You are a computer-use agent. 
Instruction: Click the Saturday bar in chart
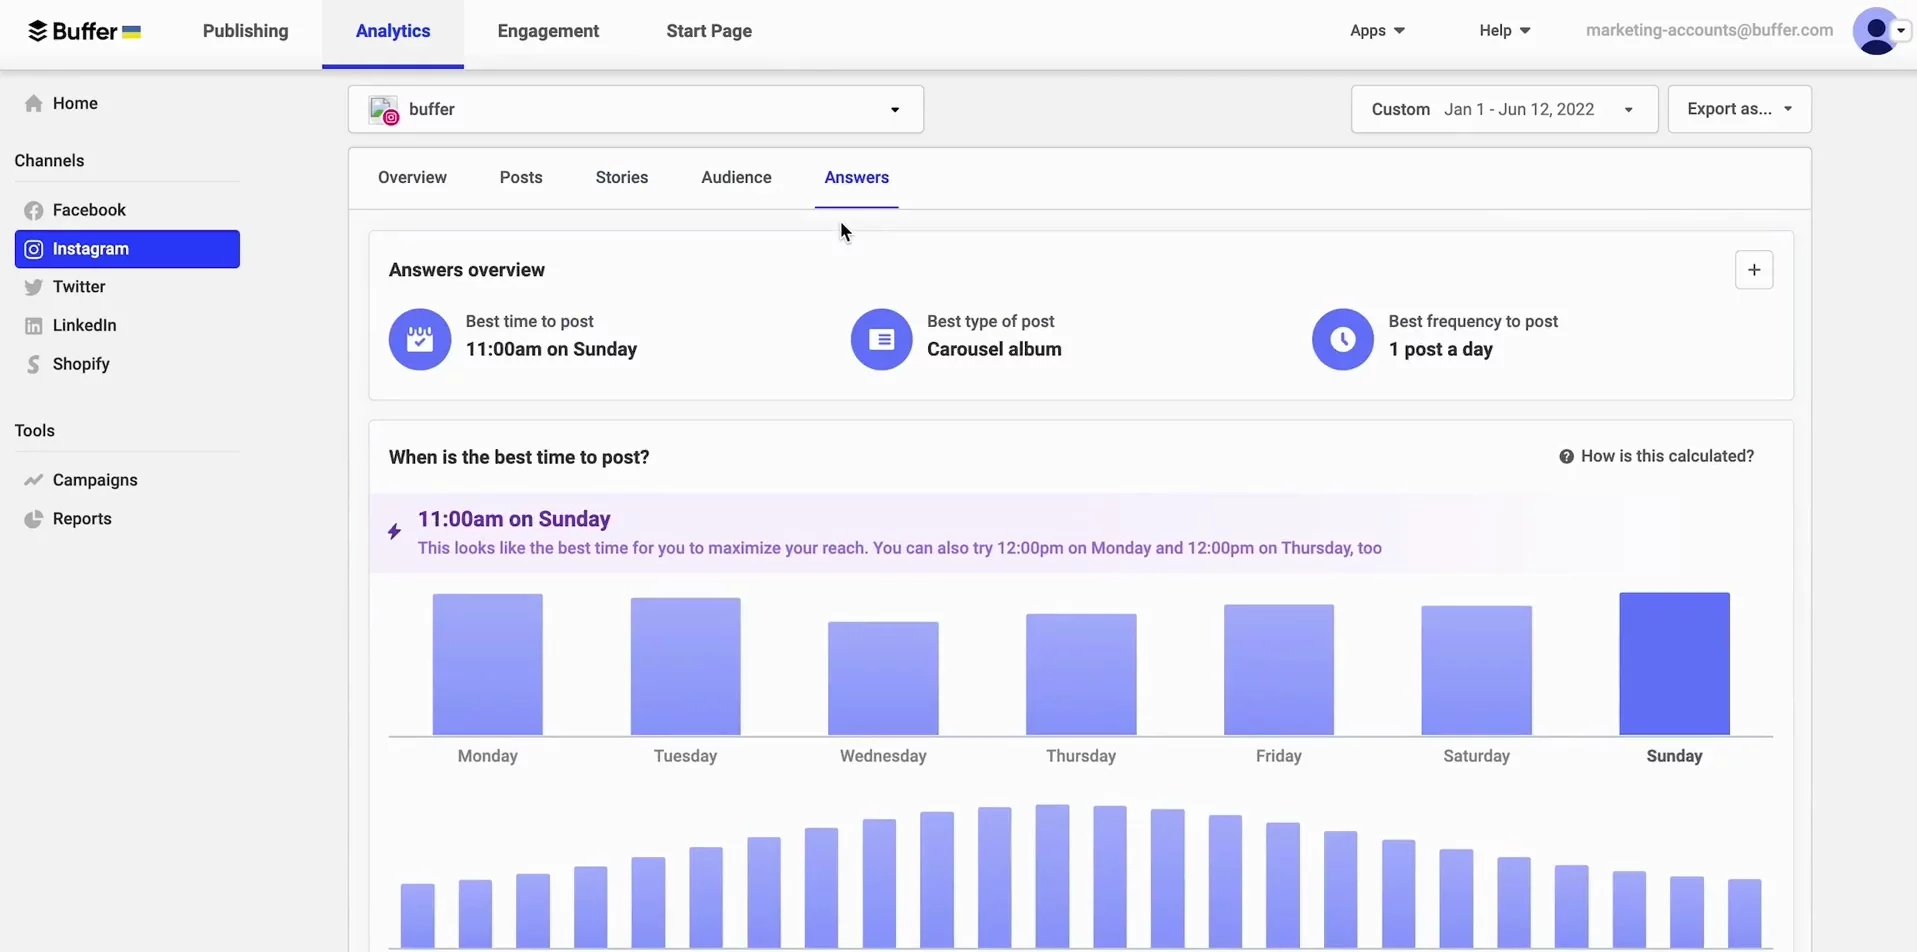click(1477, 671)
